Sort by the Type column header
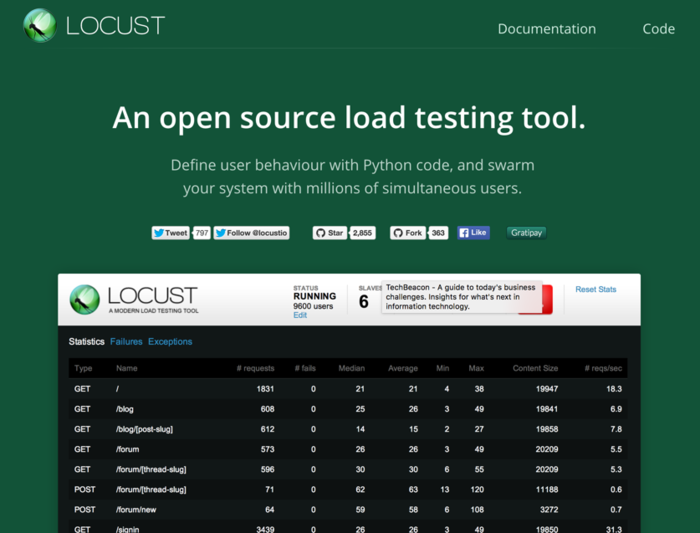The width and height of the screenshot is (700, 533). click(83, 368)
